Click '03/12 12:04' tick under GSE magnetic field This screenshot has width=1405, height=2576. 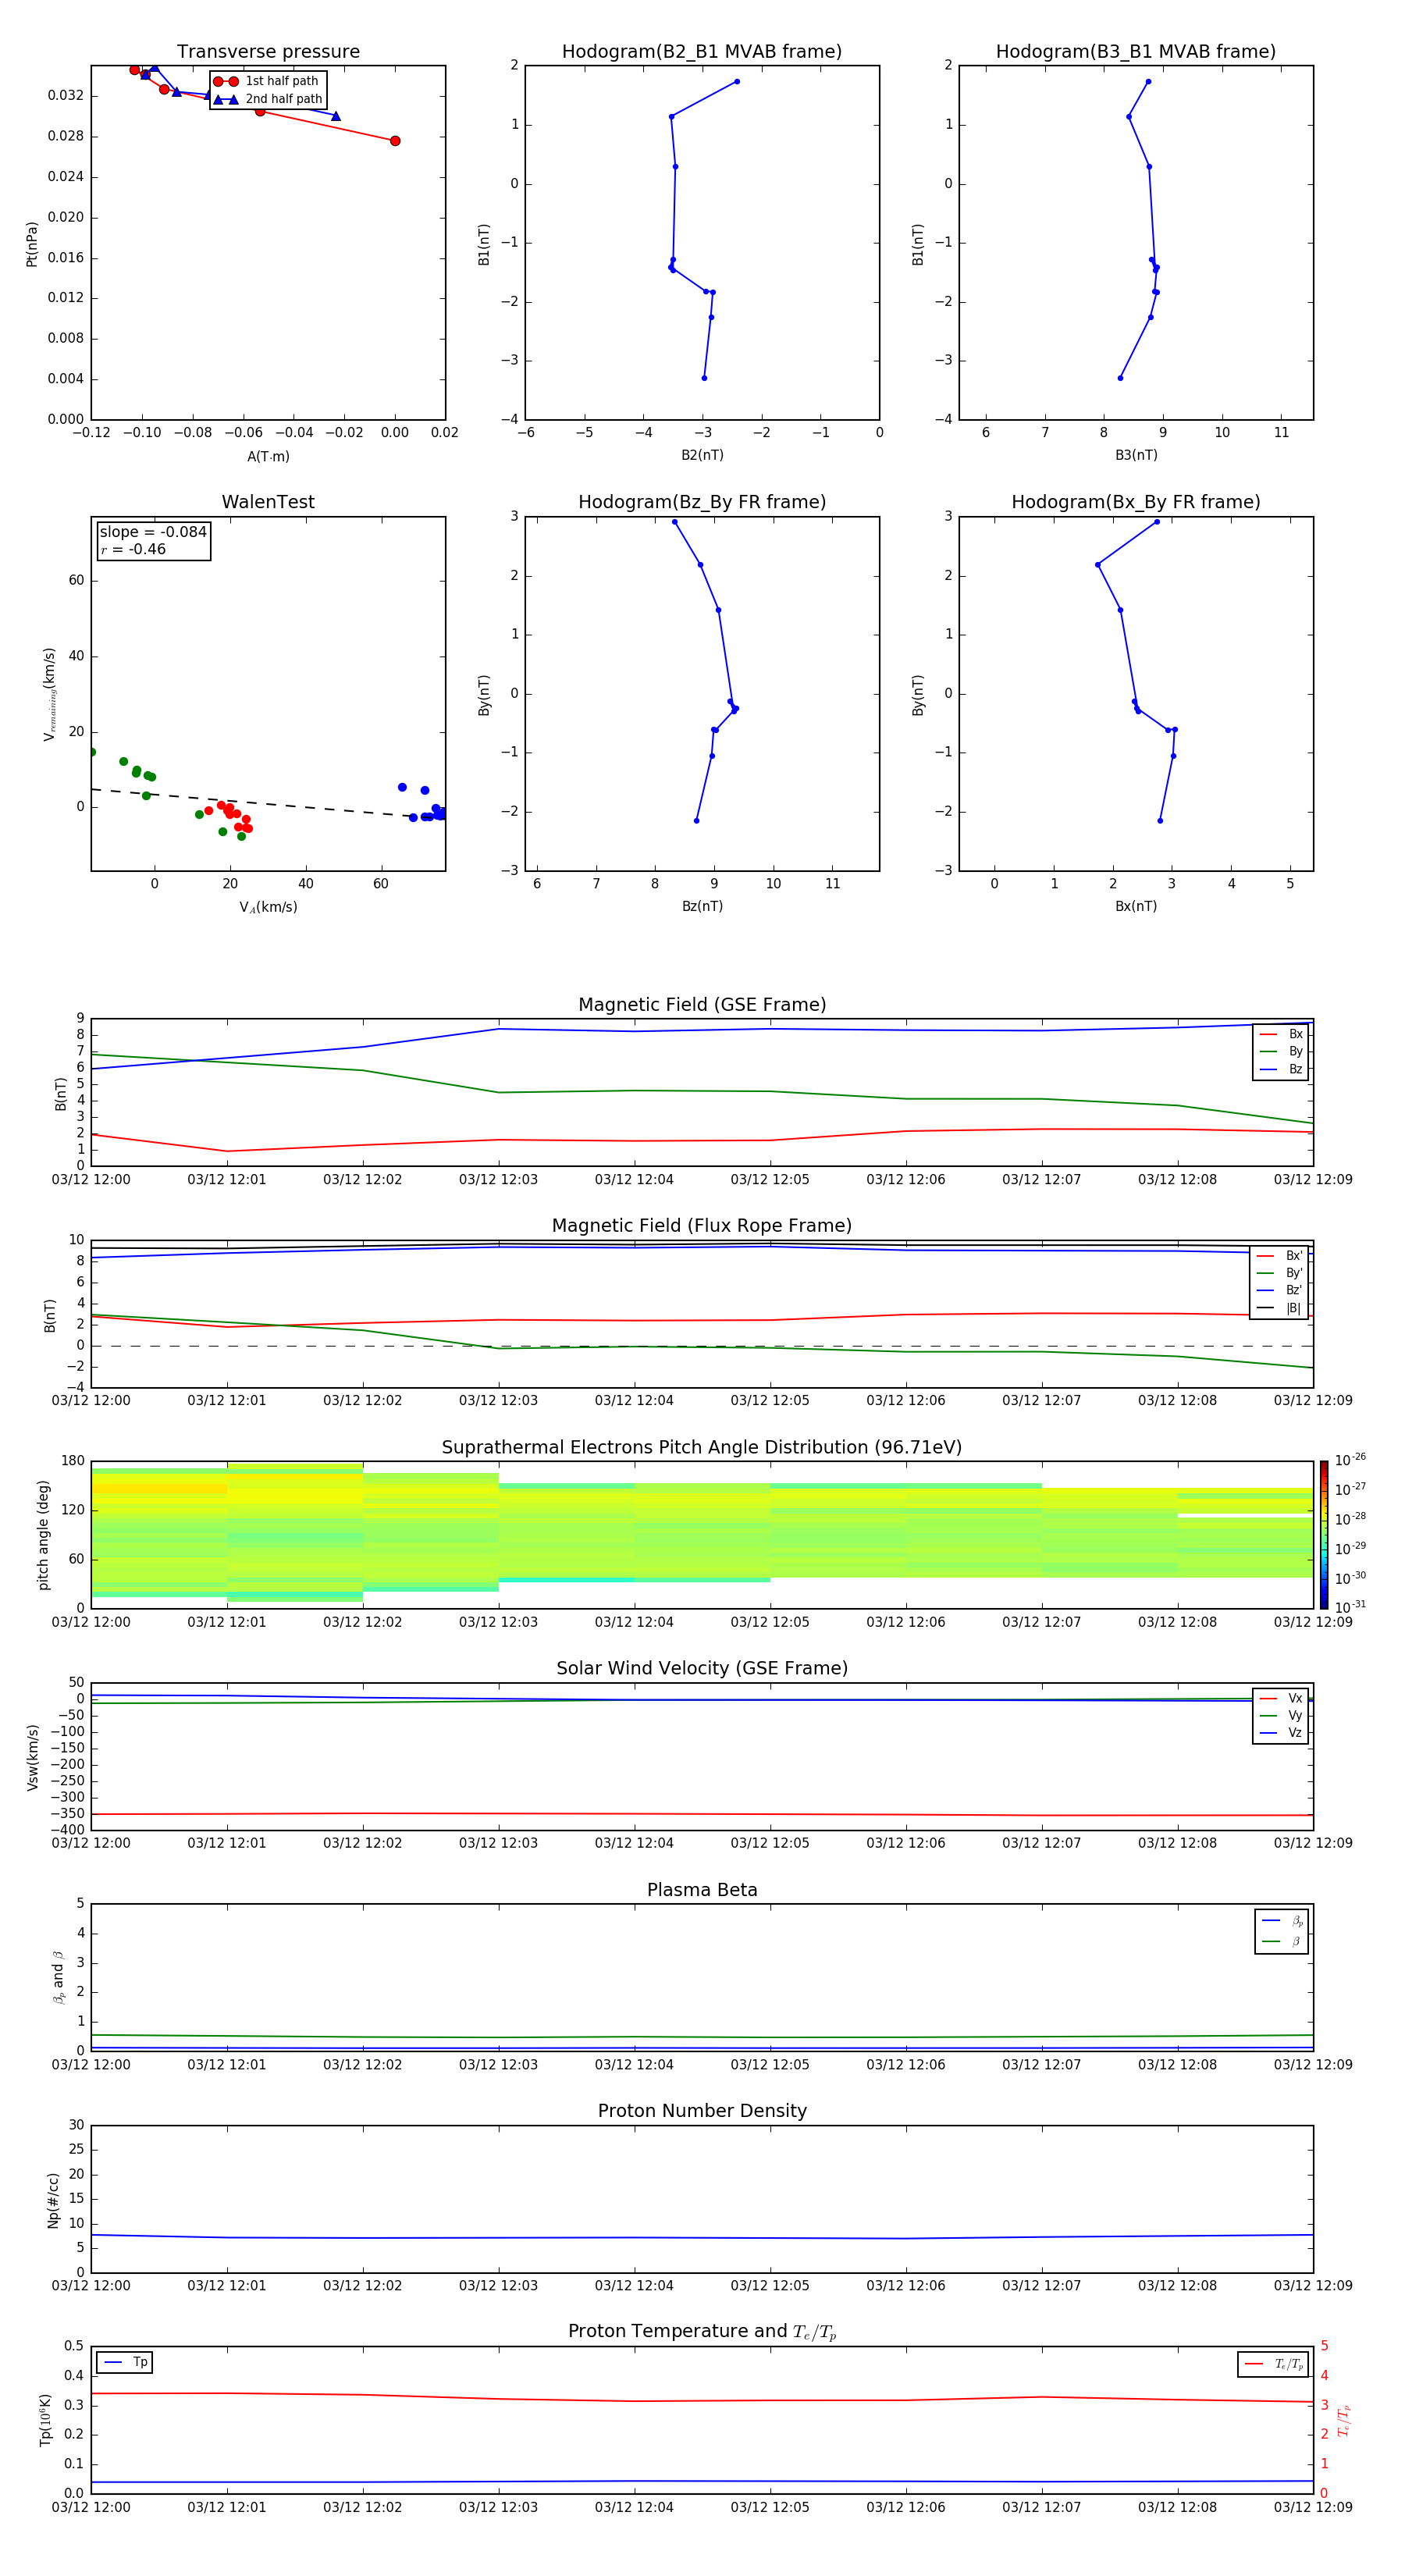(x=634, y=1180)
